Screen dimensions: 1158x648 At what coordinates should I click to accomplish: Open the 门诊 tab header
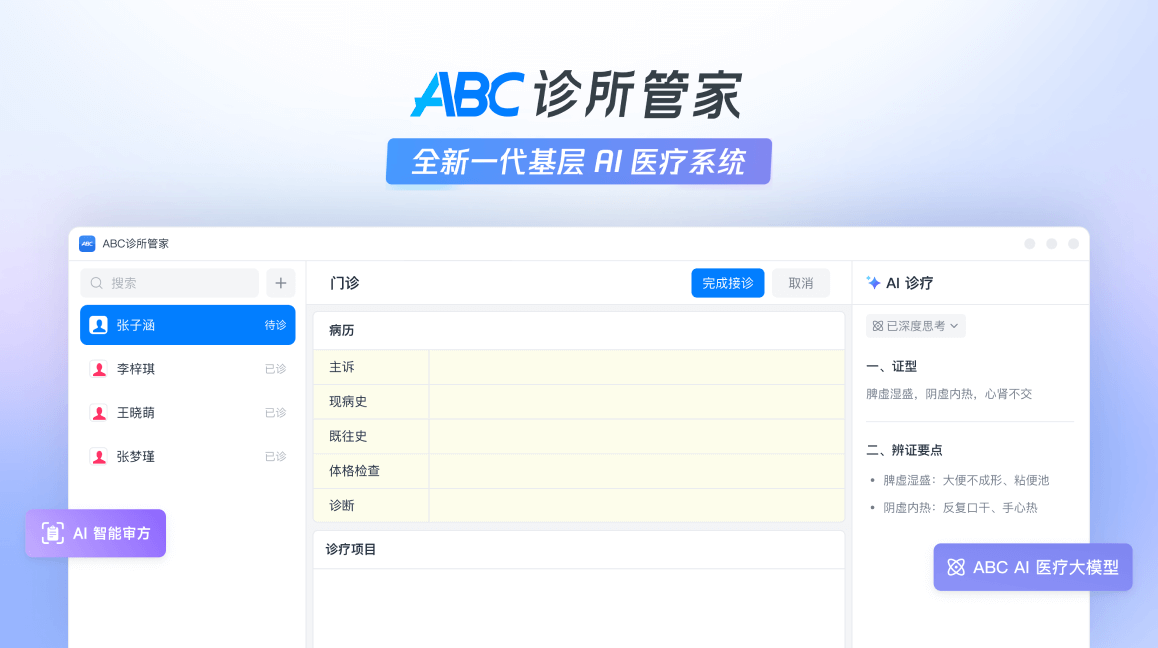pyautogui.click(x=345, y=283)
